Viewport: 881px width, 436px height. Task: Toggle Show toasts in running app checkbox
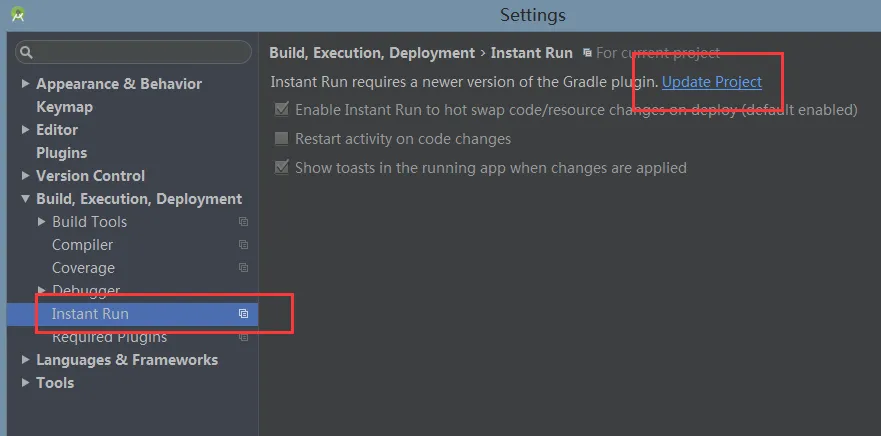click(x=282, y=168)
